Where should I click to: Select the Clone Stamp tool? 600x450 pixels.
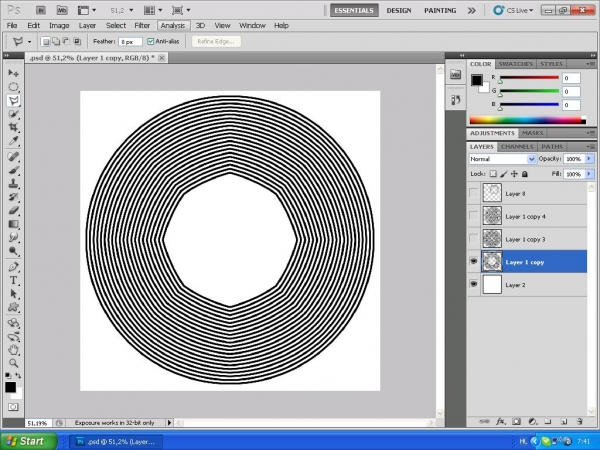(x=13, y=184)
